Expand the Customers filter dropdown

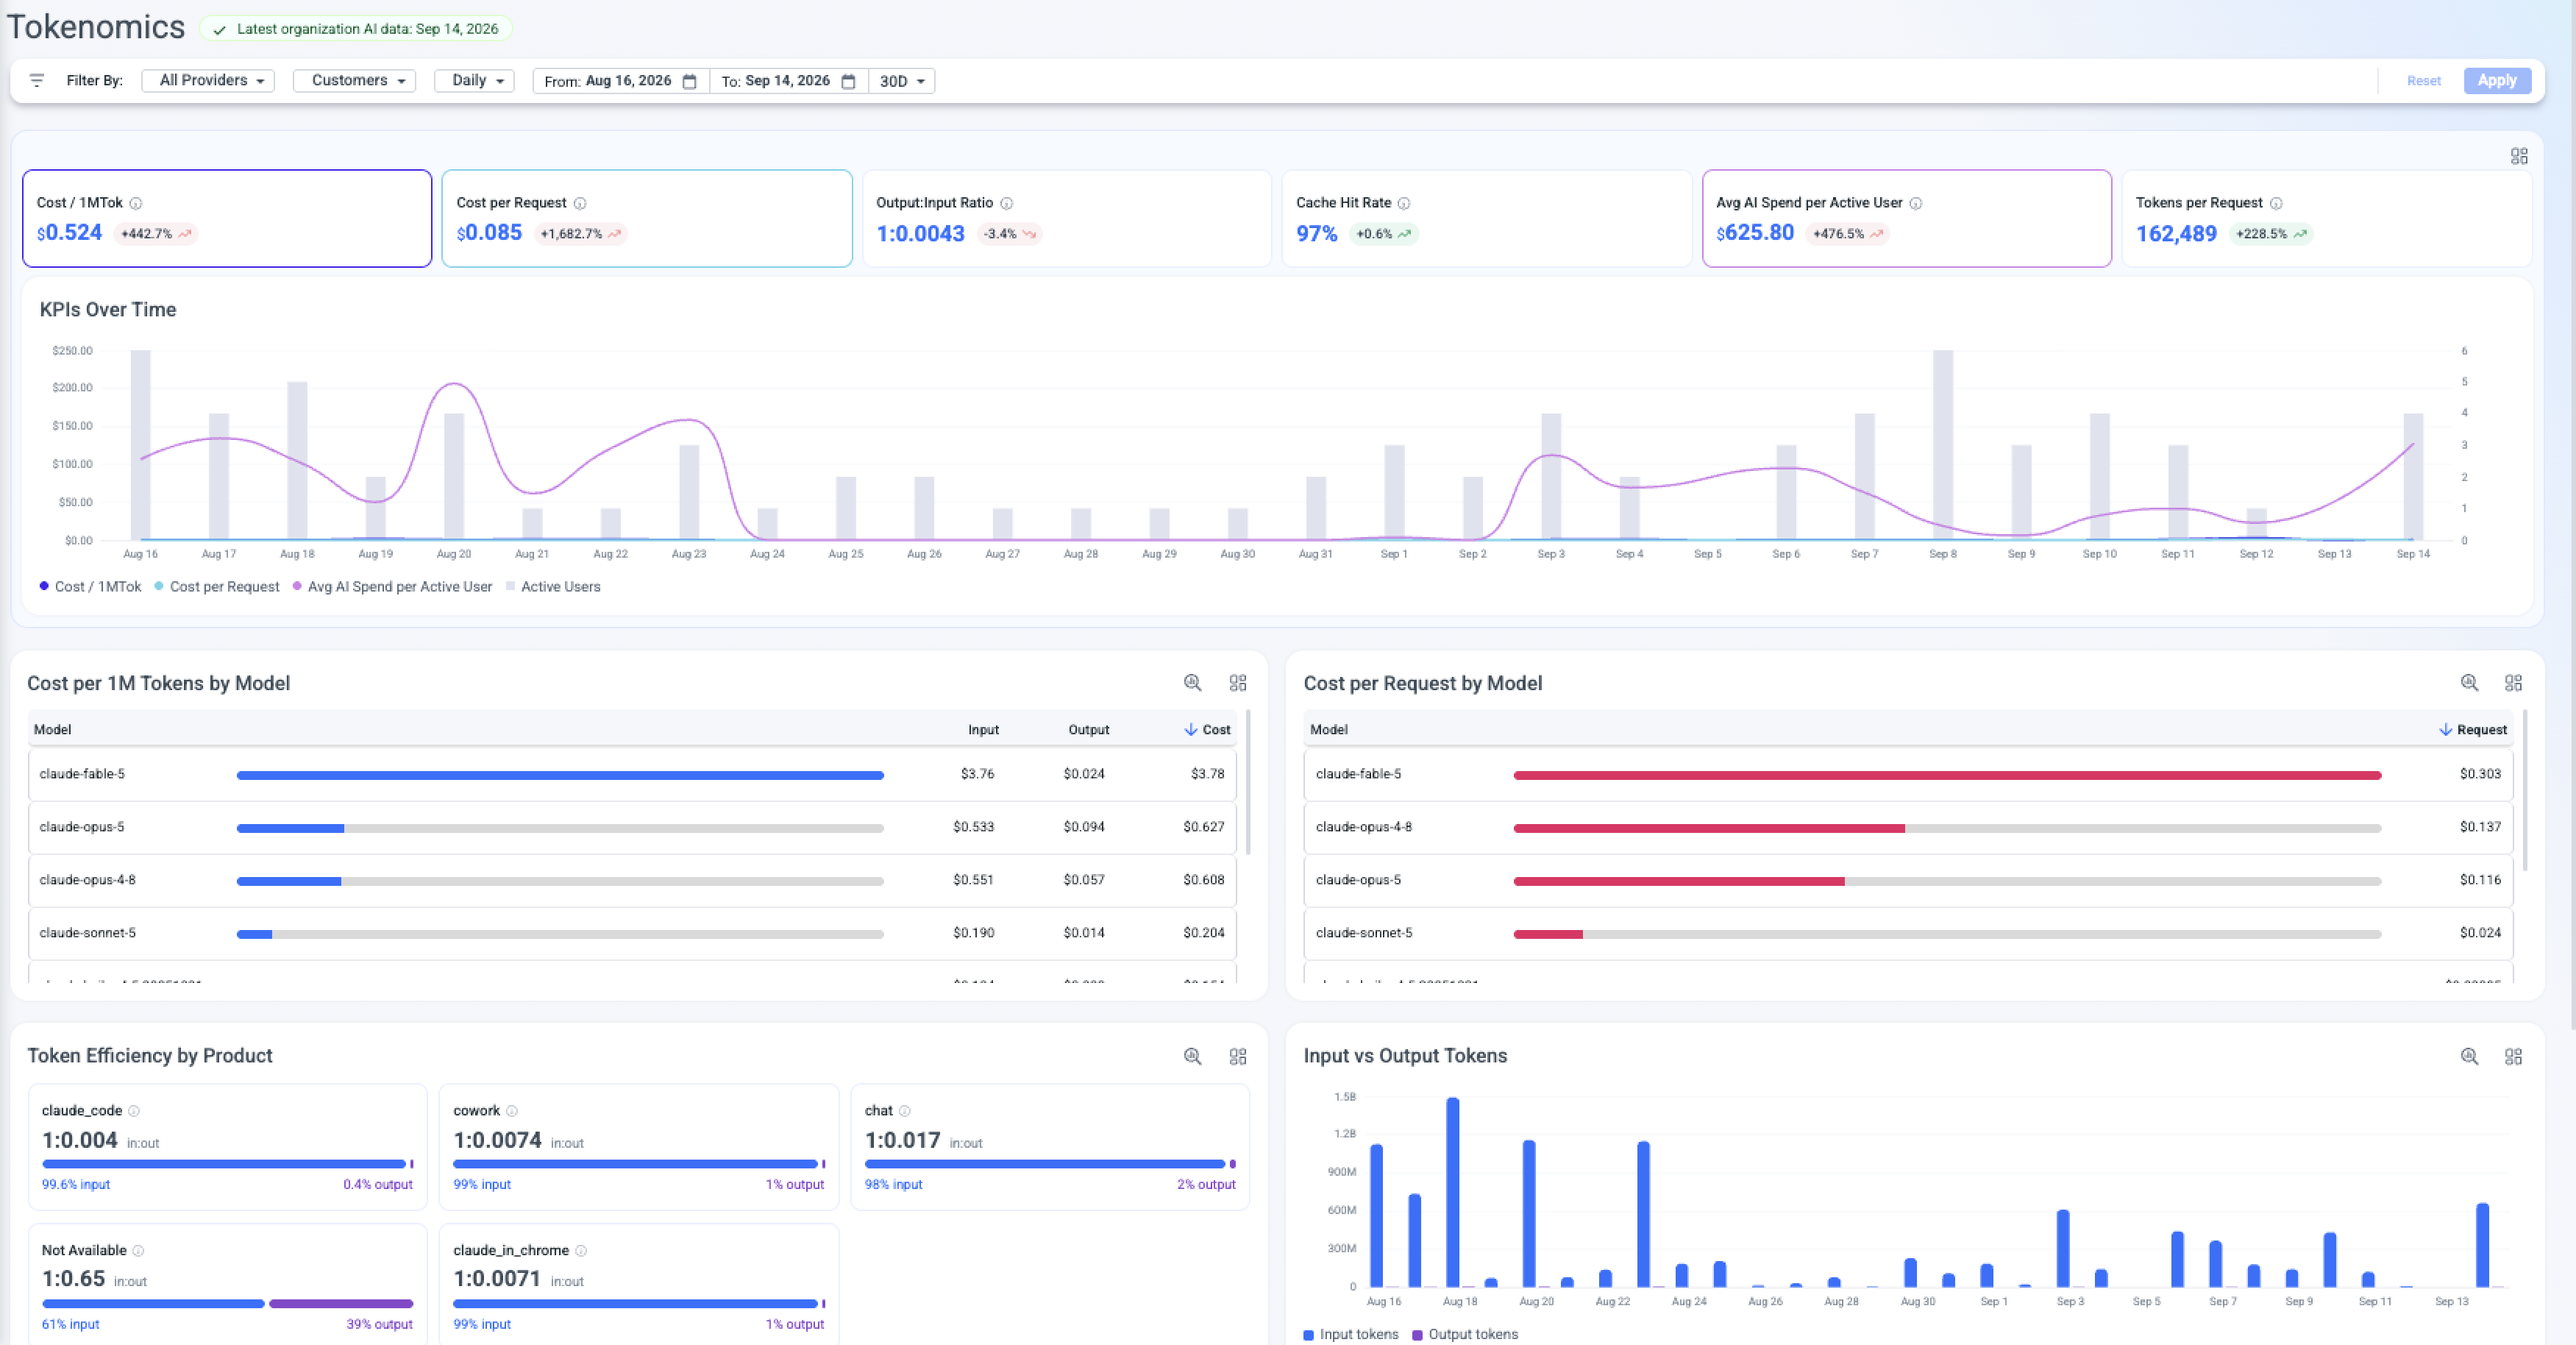[x=355, y=81]
